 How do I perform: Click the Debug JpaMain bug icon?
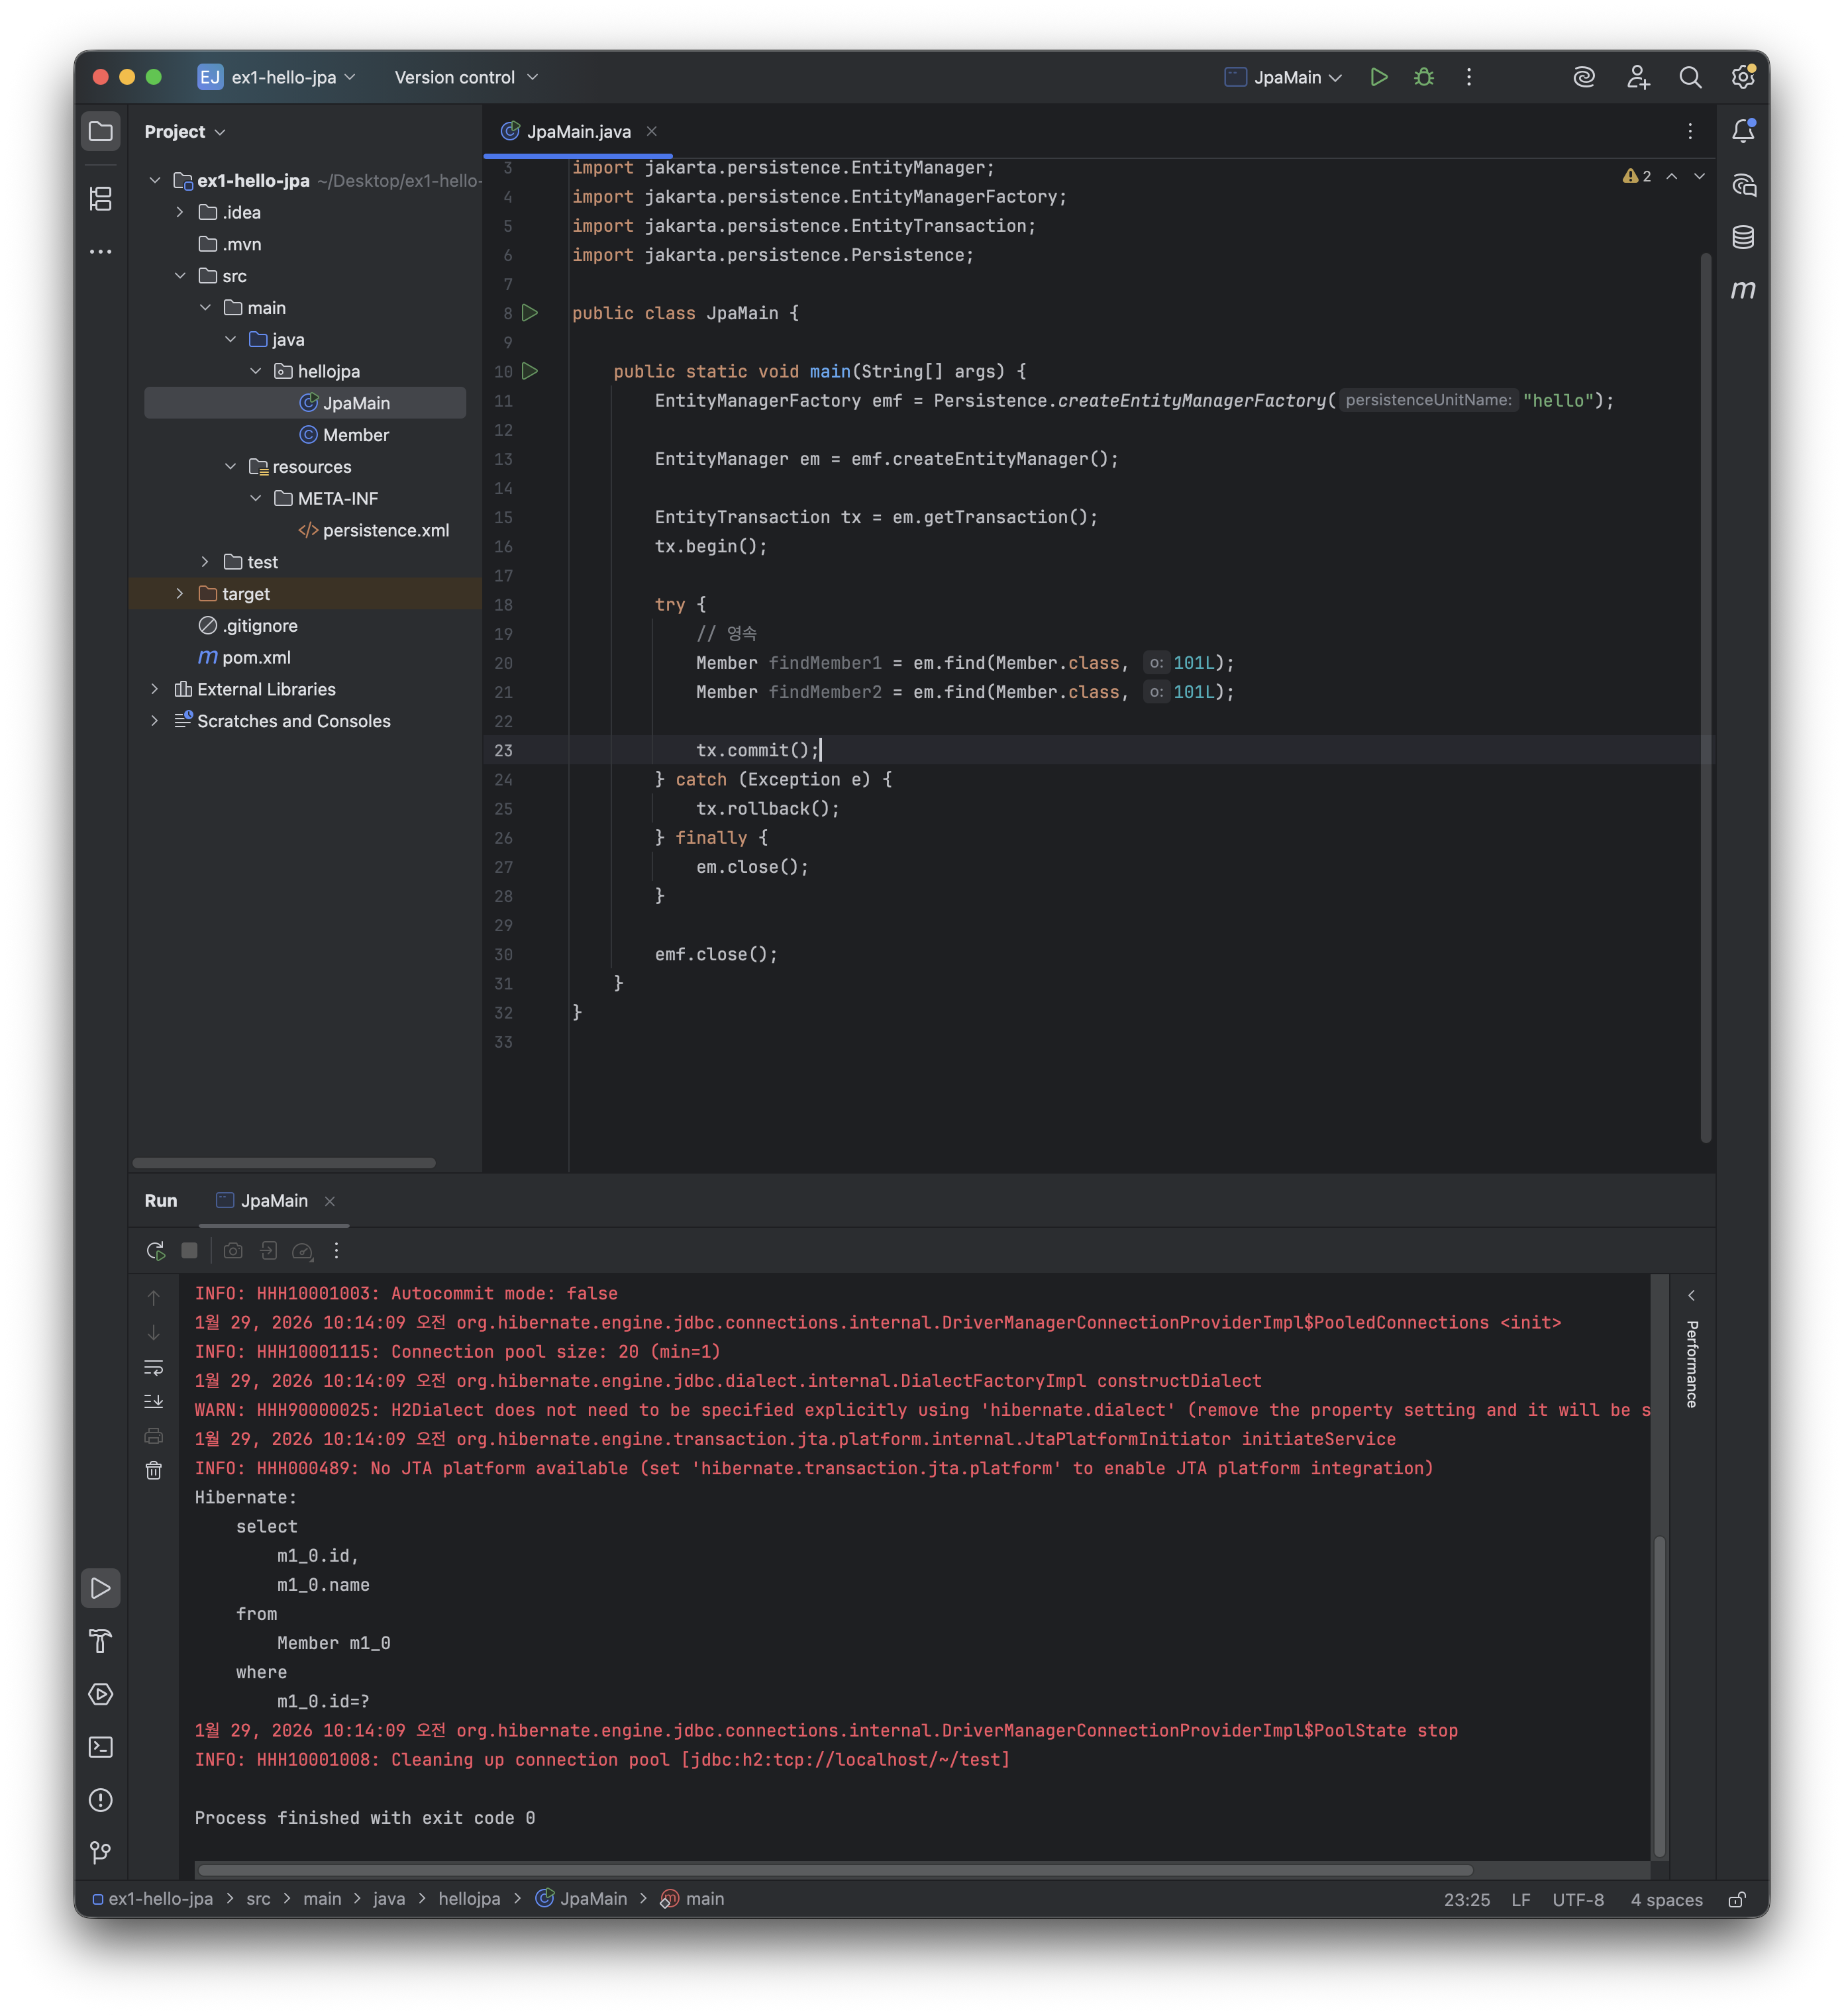[1424, 77]
